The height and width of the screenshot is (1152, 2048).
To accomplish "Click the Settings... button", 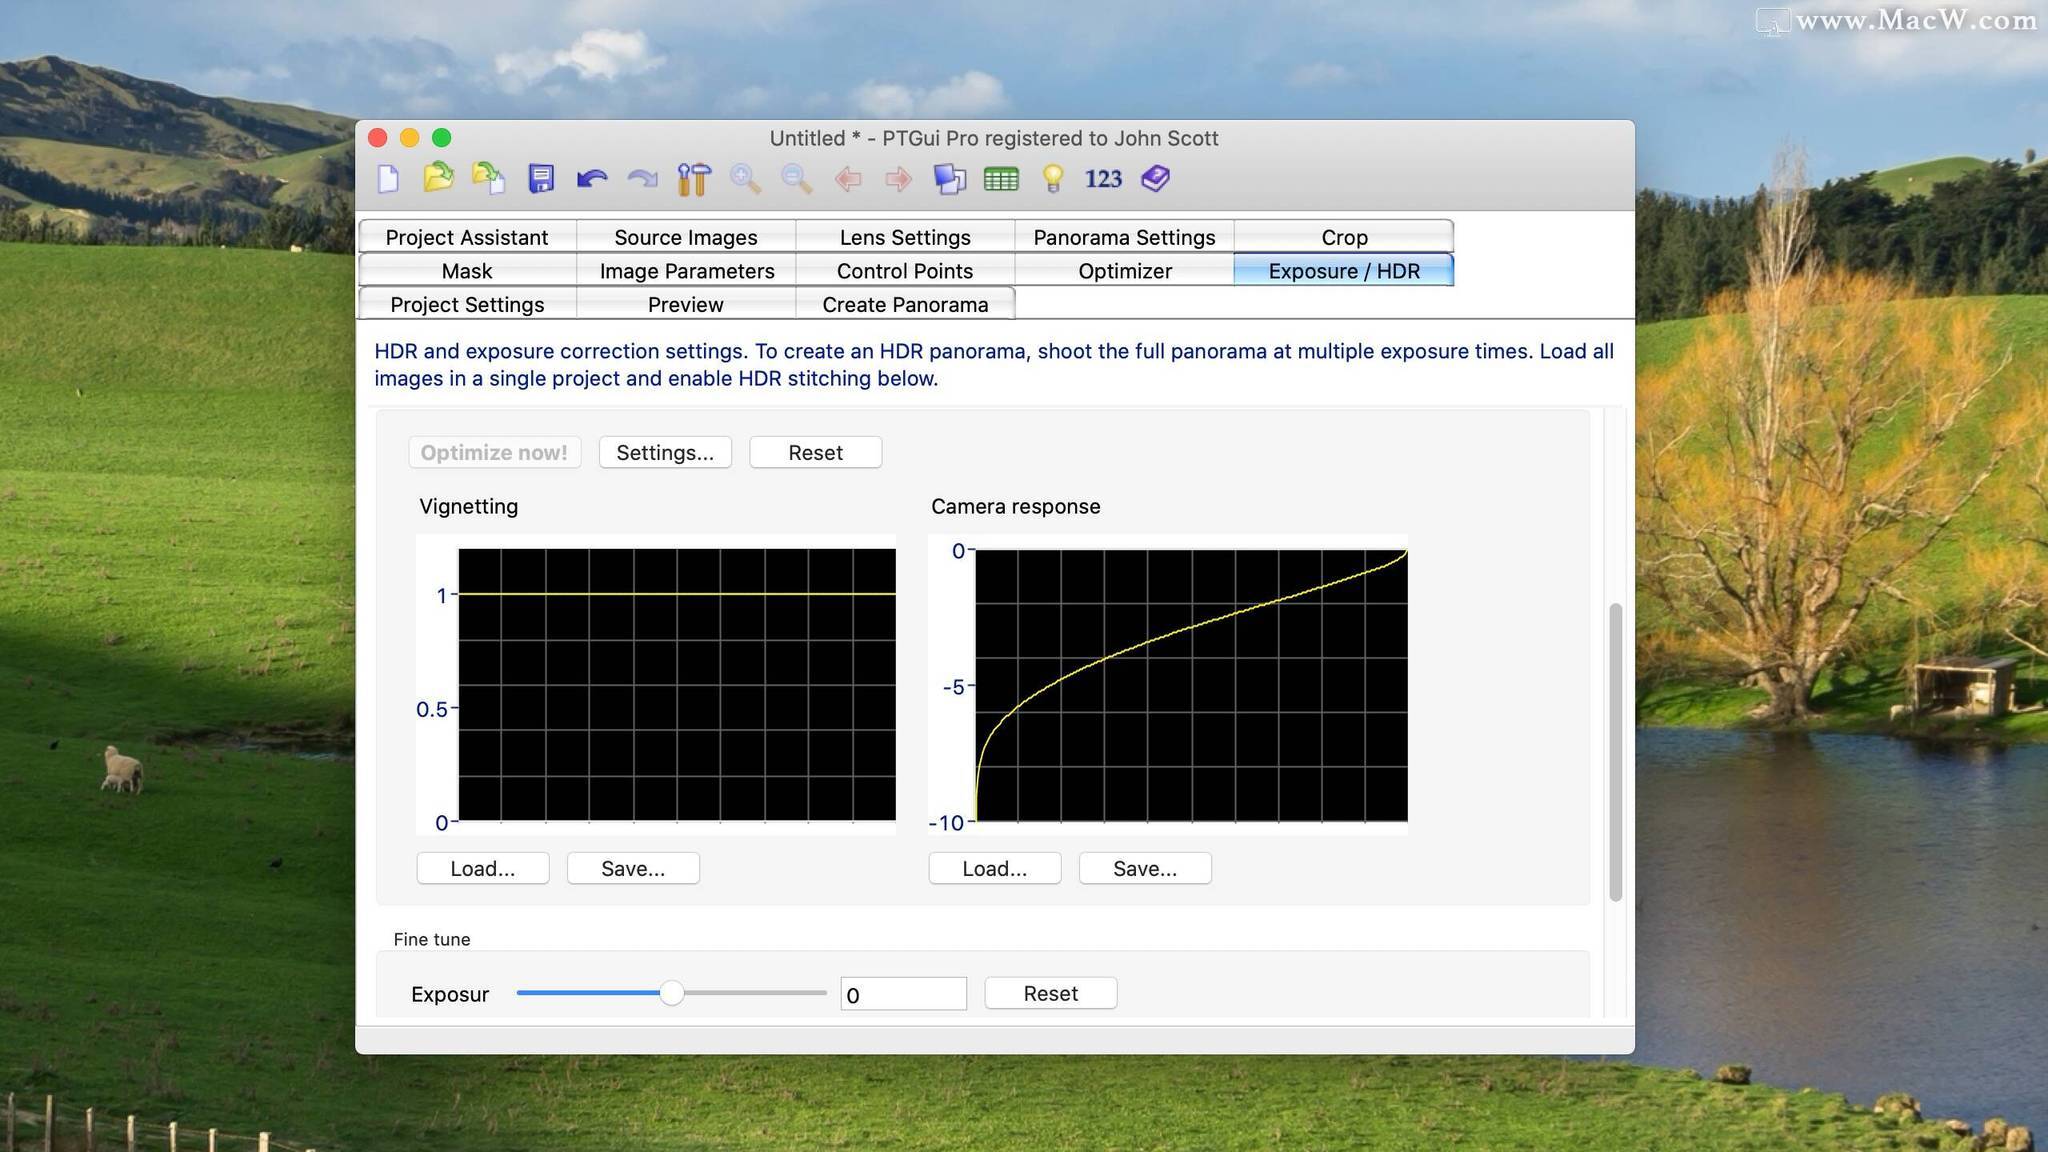I will click(x=665, y=452).
